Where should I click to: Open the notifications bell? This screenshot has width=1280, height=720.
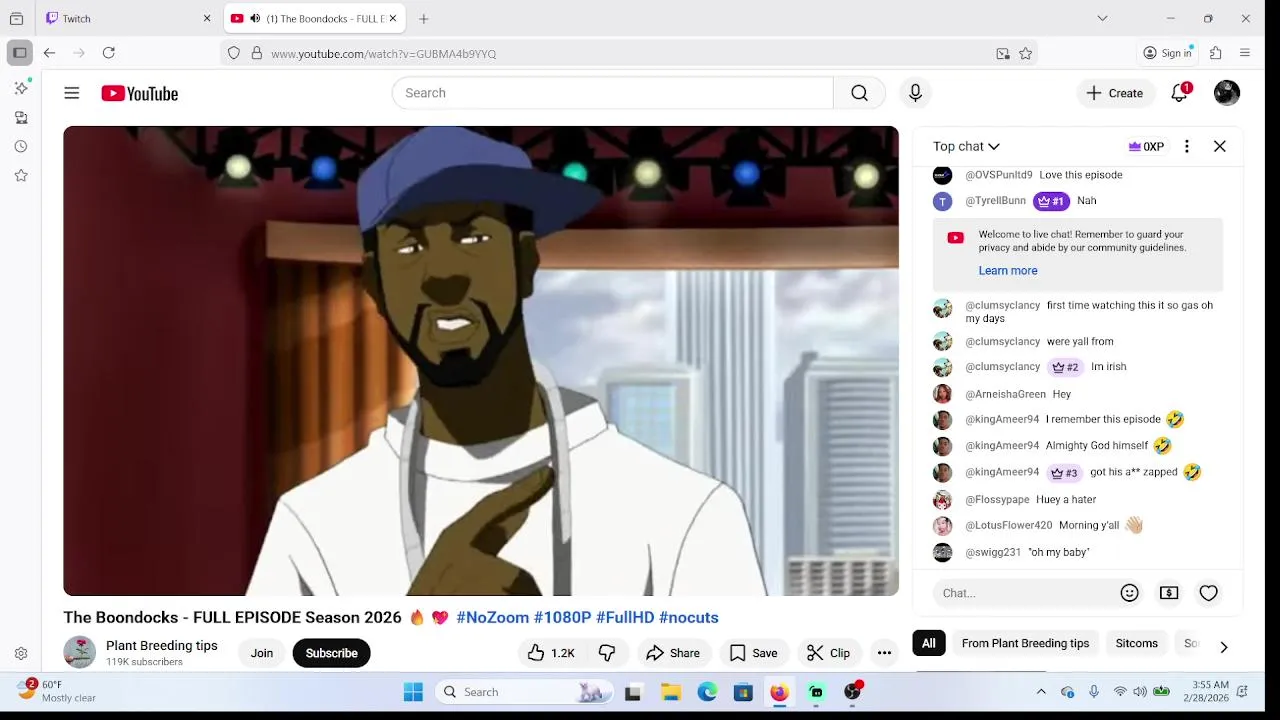click(x=1180, y=93)
